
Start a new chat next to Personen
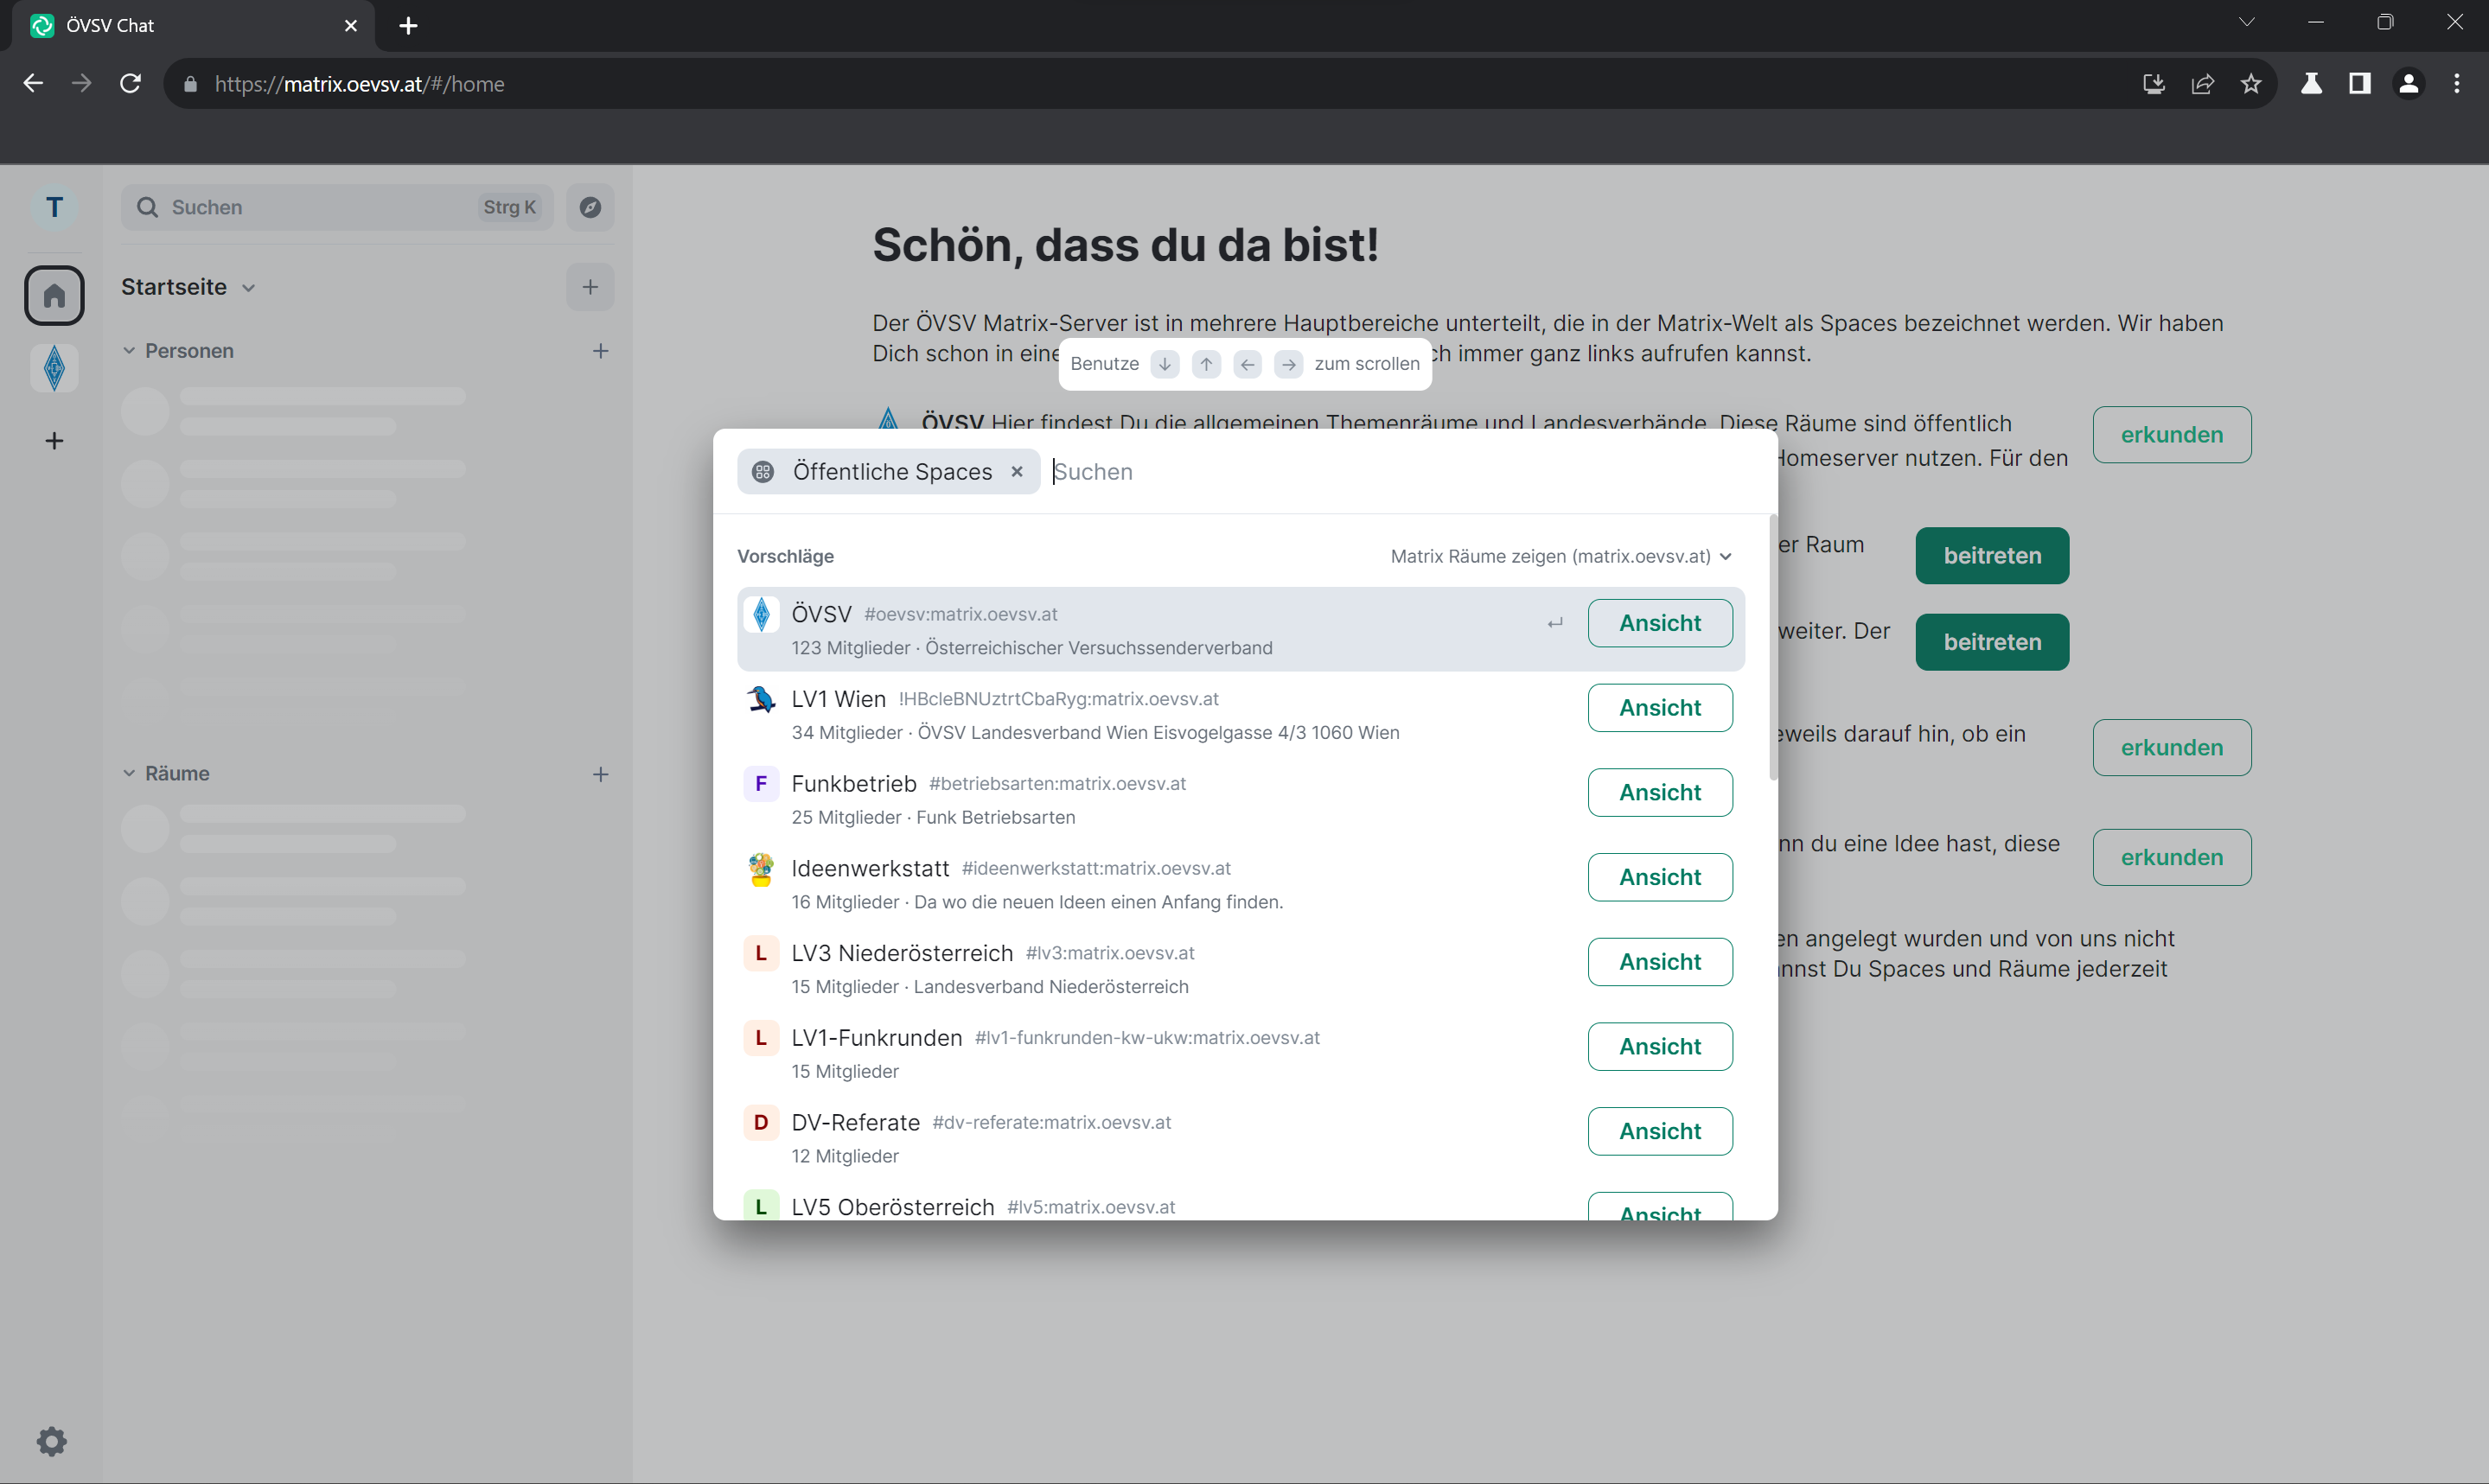tap(600, 351)
